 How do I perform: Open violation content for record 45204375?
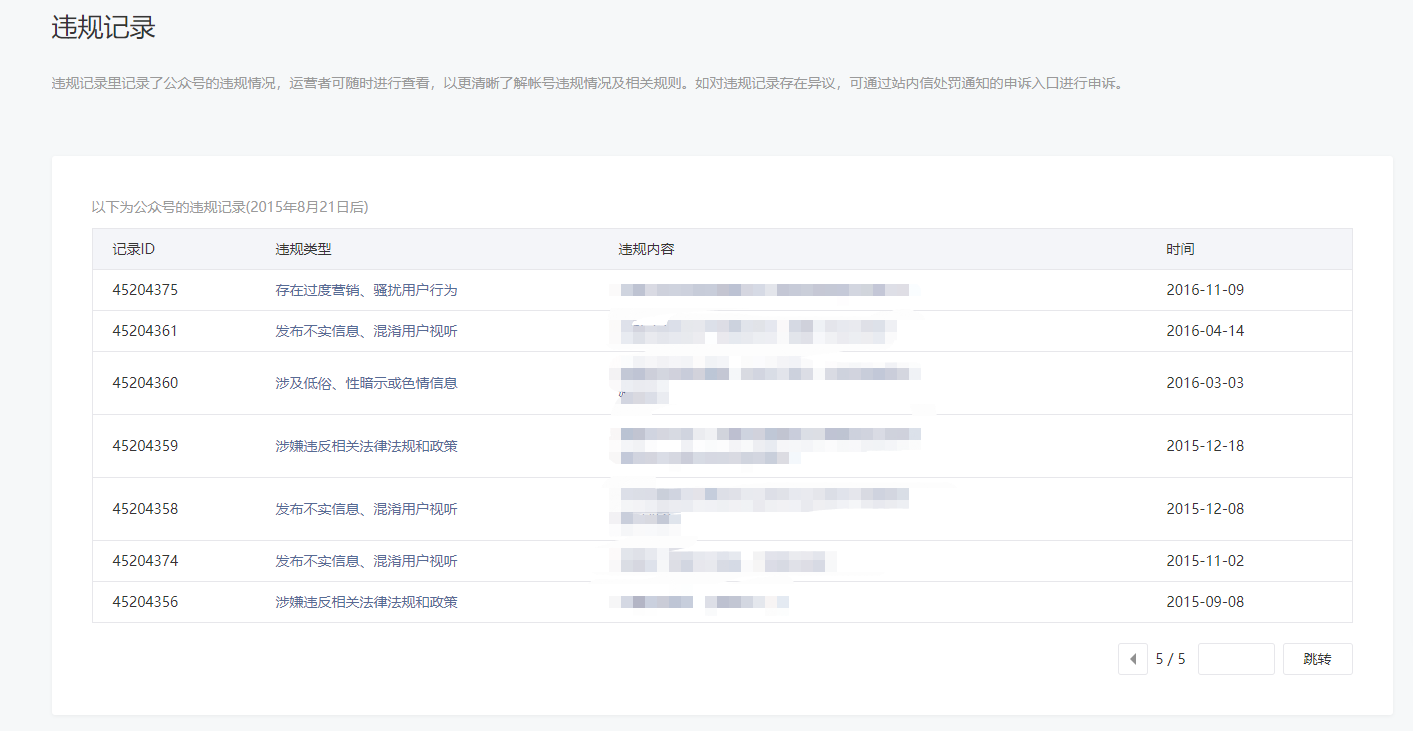pyautogui.click(x=765, y=290)
